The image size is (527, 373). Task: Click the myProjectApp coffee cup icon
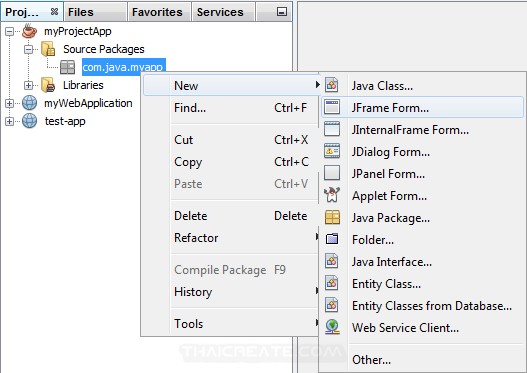click(x=29, y=31)
